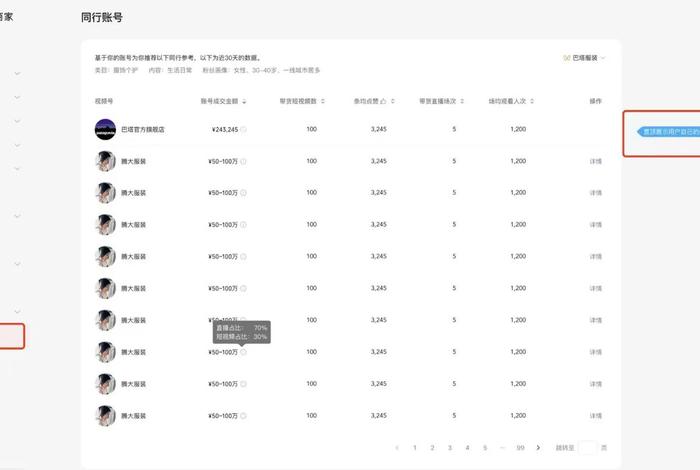700x470 pixels.
Task: Click pagination ellipsis for more pages
Action: click(502, 448)
